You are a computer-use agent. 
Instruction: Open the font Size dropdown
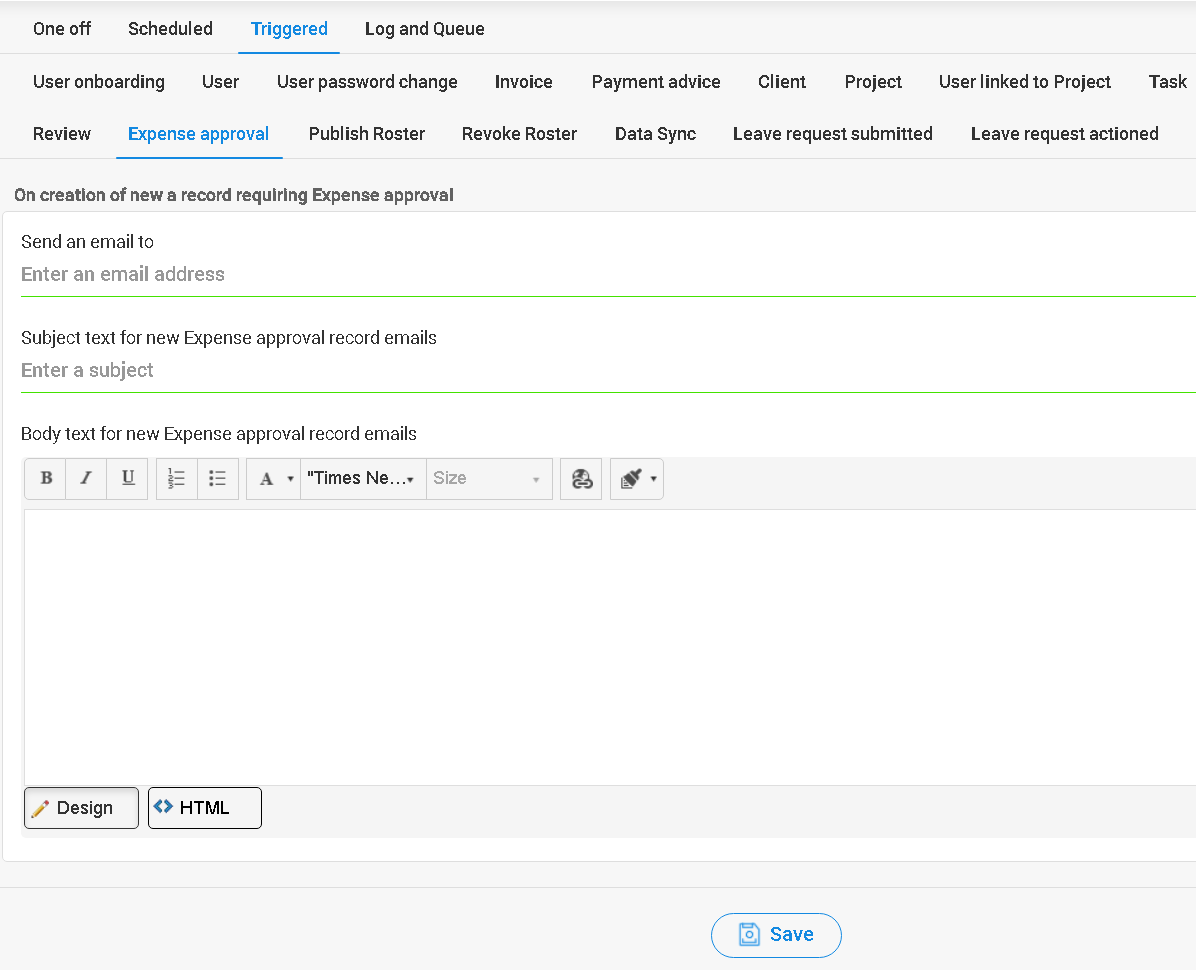click(x=488, y=479)
